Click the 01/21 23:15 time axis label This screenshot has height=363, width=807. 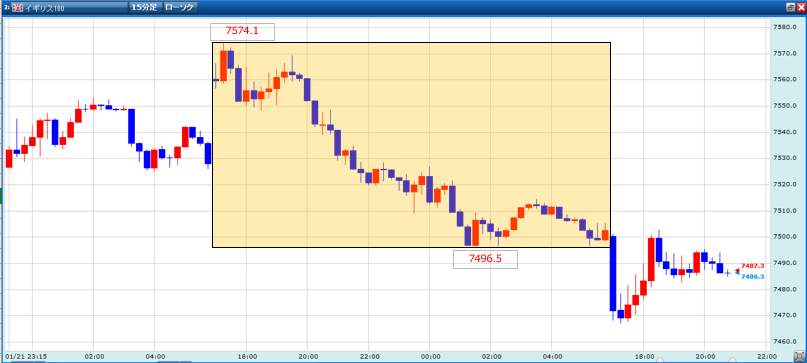[27, 356]
